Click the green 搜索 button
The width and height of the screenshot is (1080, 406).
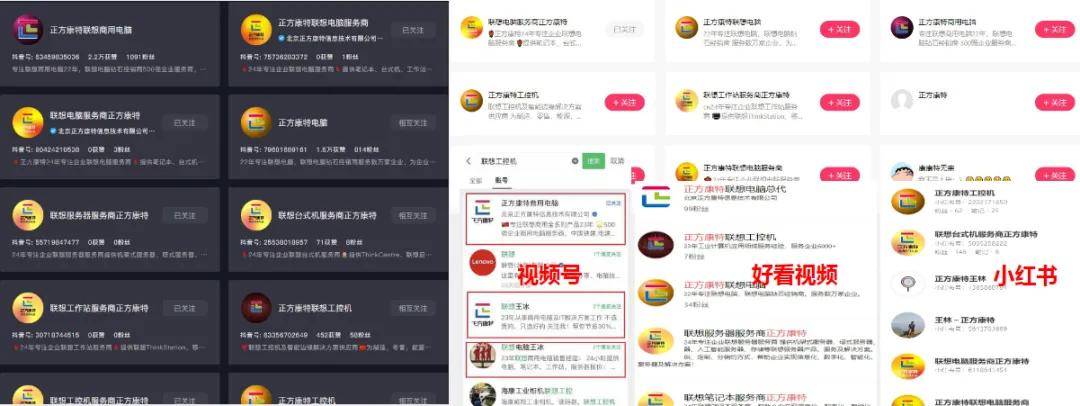tap(593, 161)
